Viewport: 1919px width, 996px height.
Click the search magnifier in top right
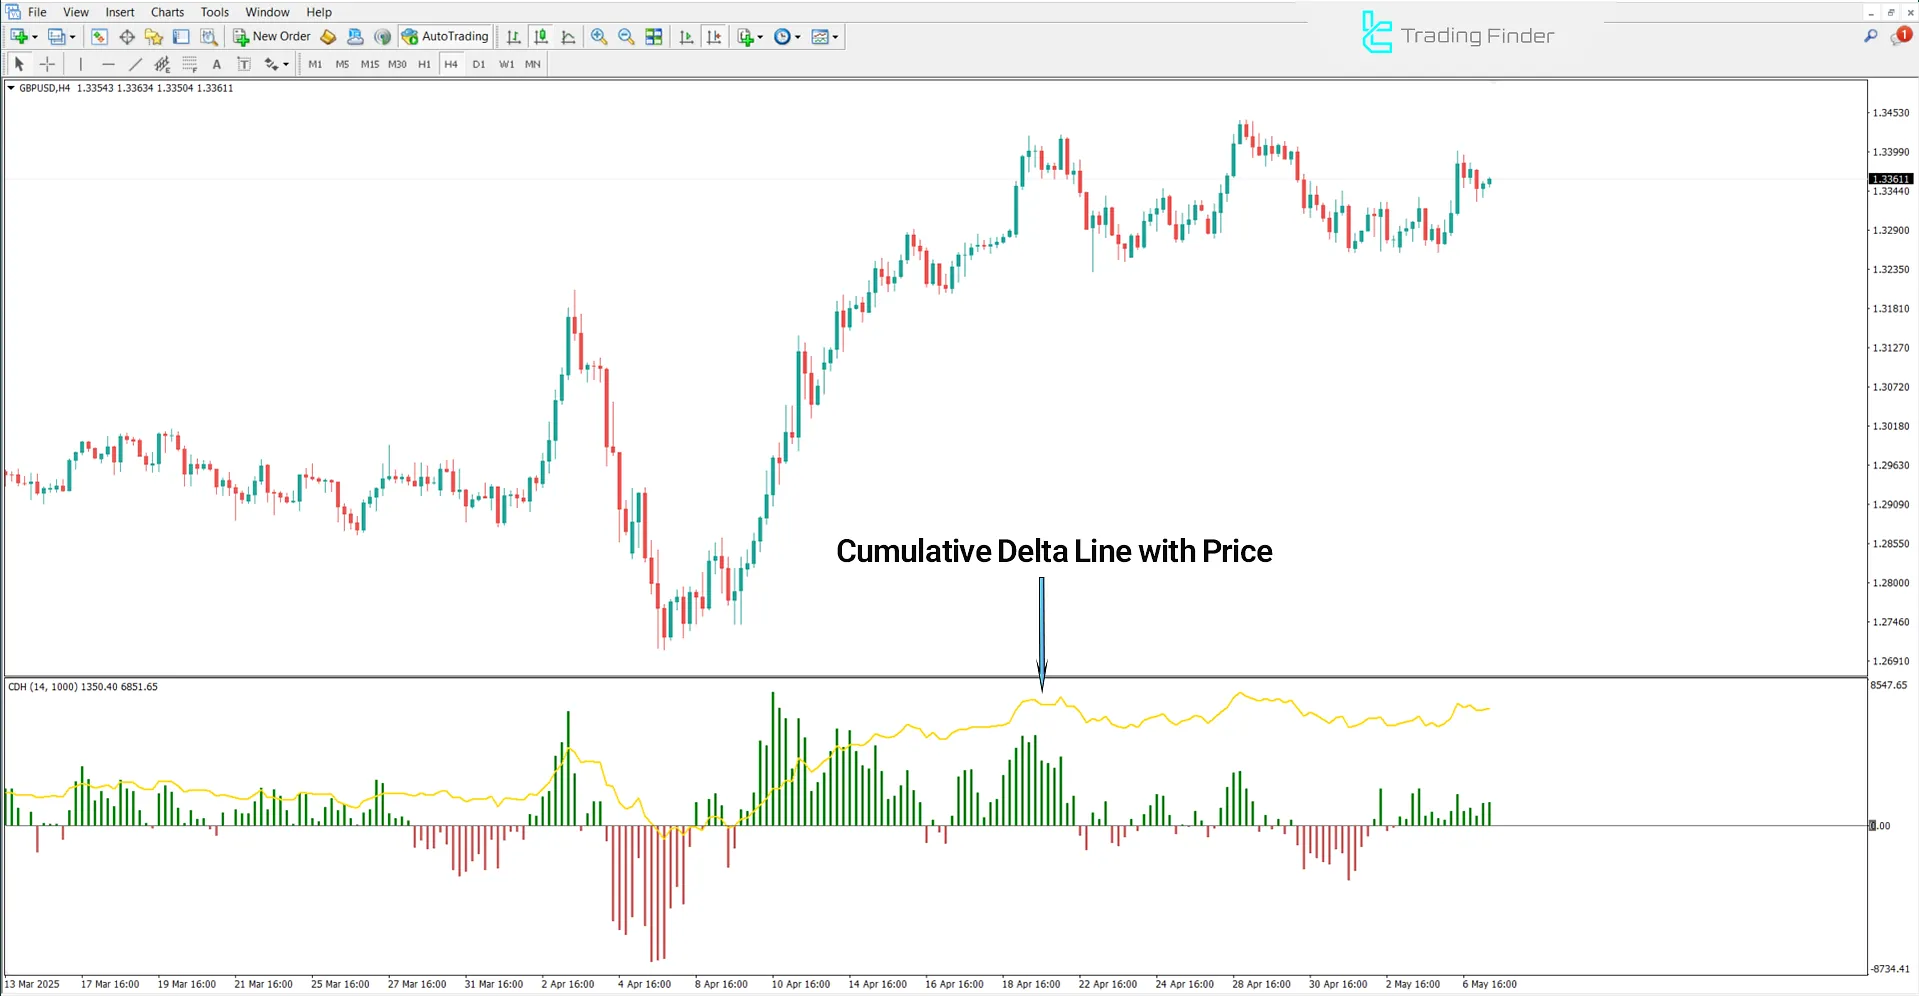(x=1871, y=36)
